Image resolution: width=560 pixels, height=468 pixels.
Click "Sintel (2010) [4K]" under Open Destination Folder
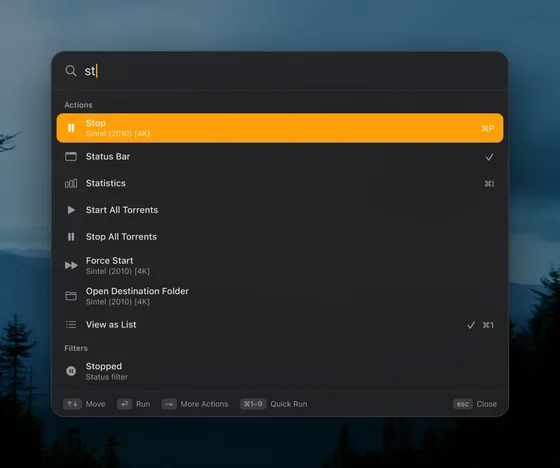pyautogui.click(x=118, y=302)
